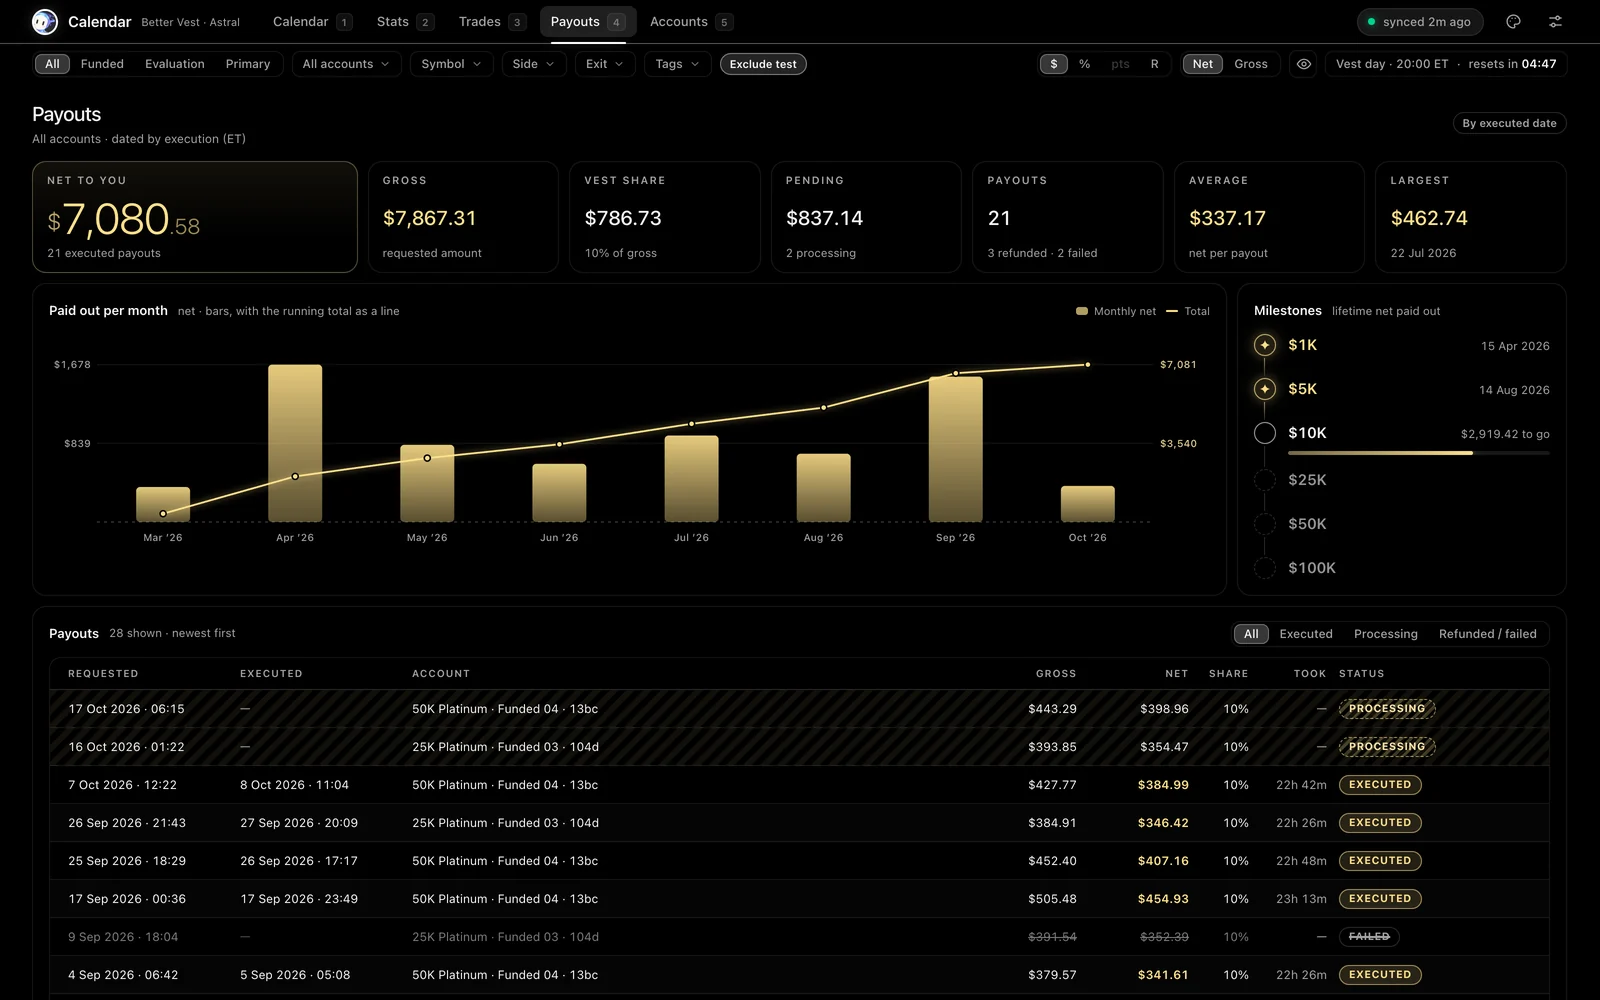The image size is (1600, 1000).
Task: Switch to the Trades tab
Action: point(491,22)
